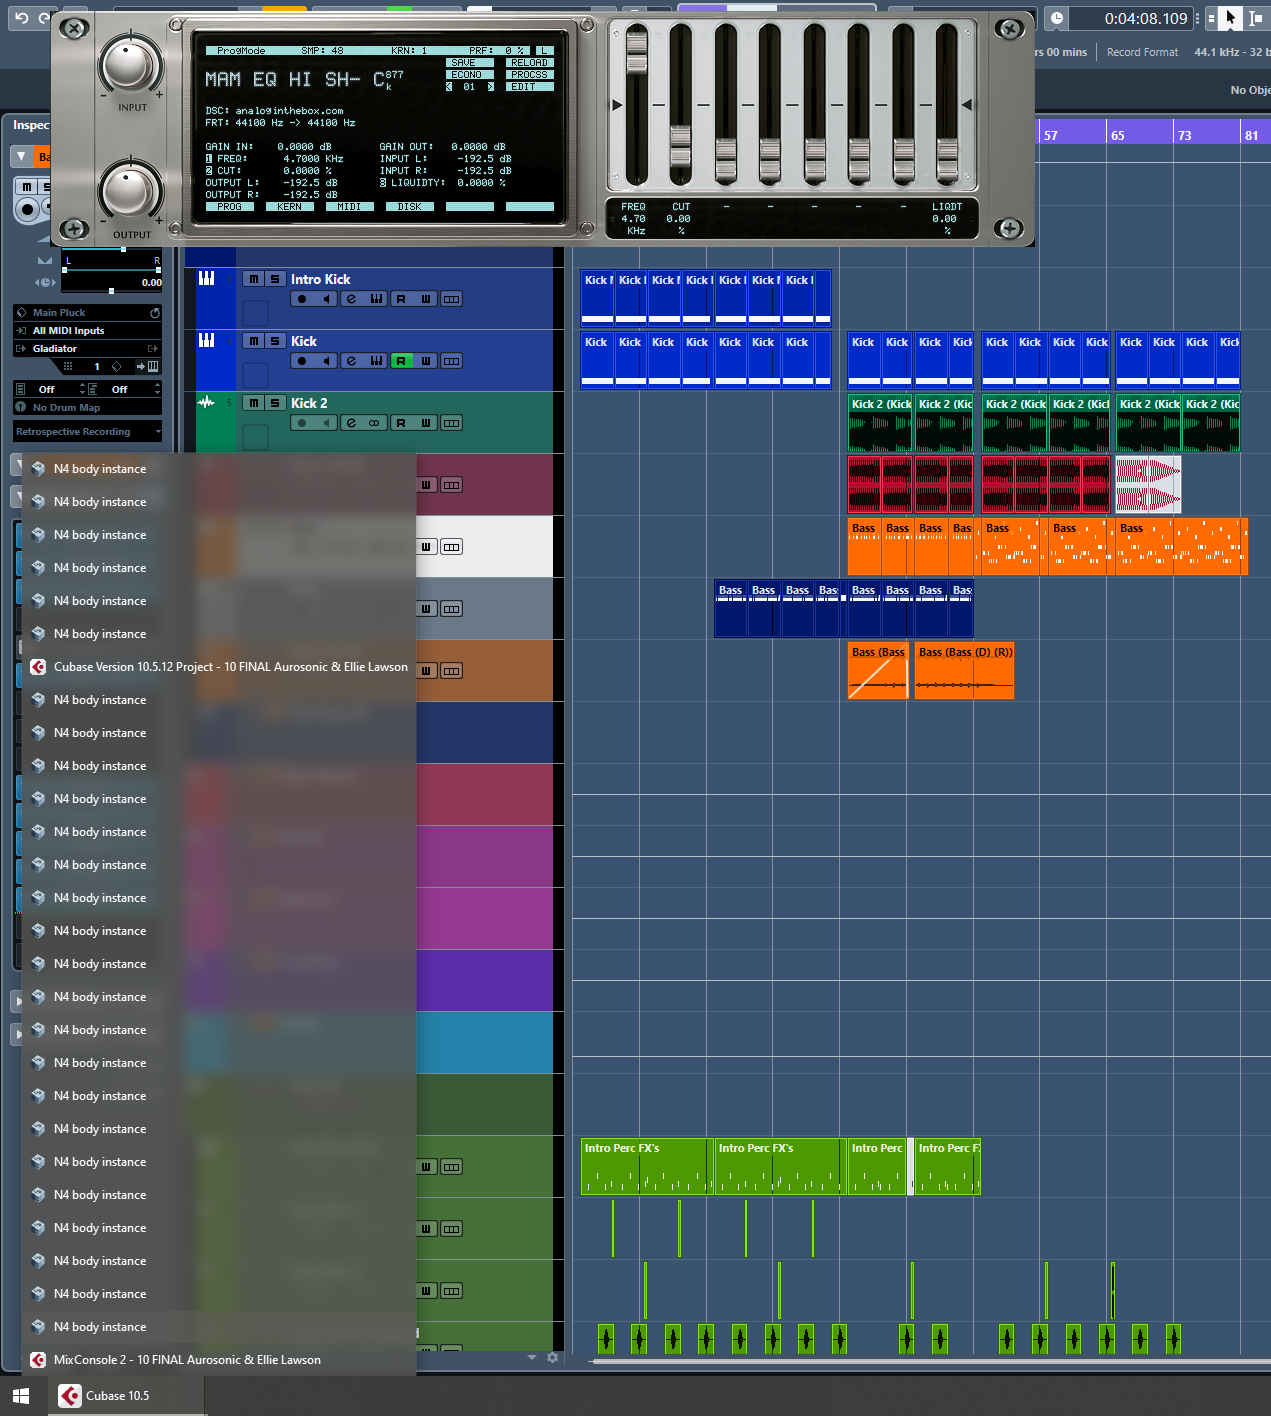Click the previous preset arrow left of 01
The width and height of the screenshot is (1271, 1416).
coord(449,87)
